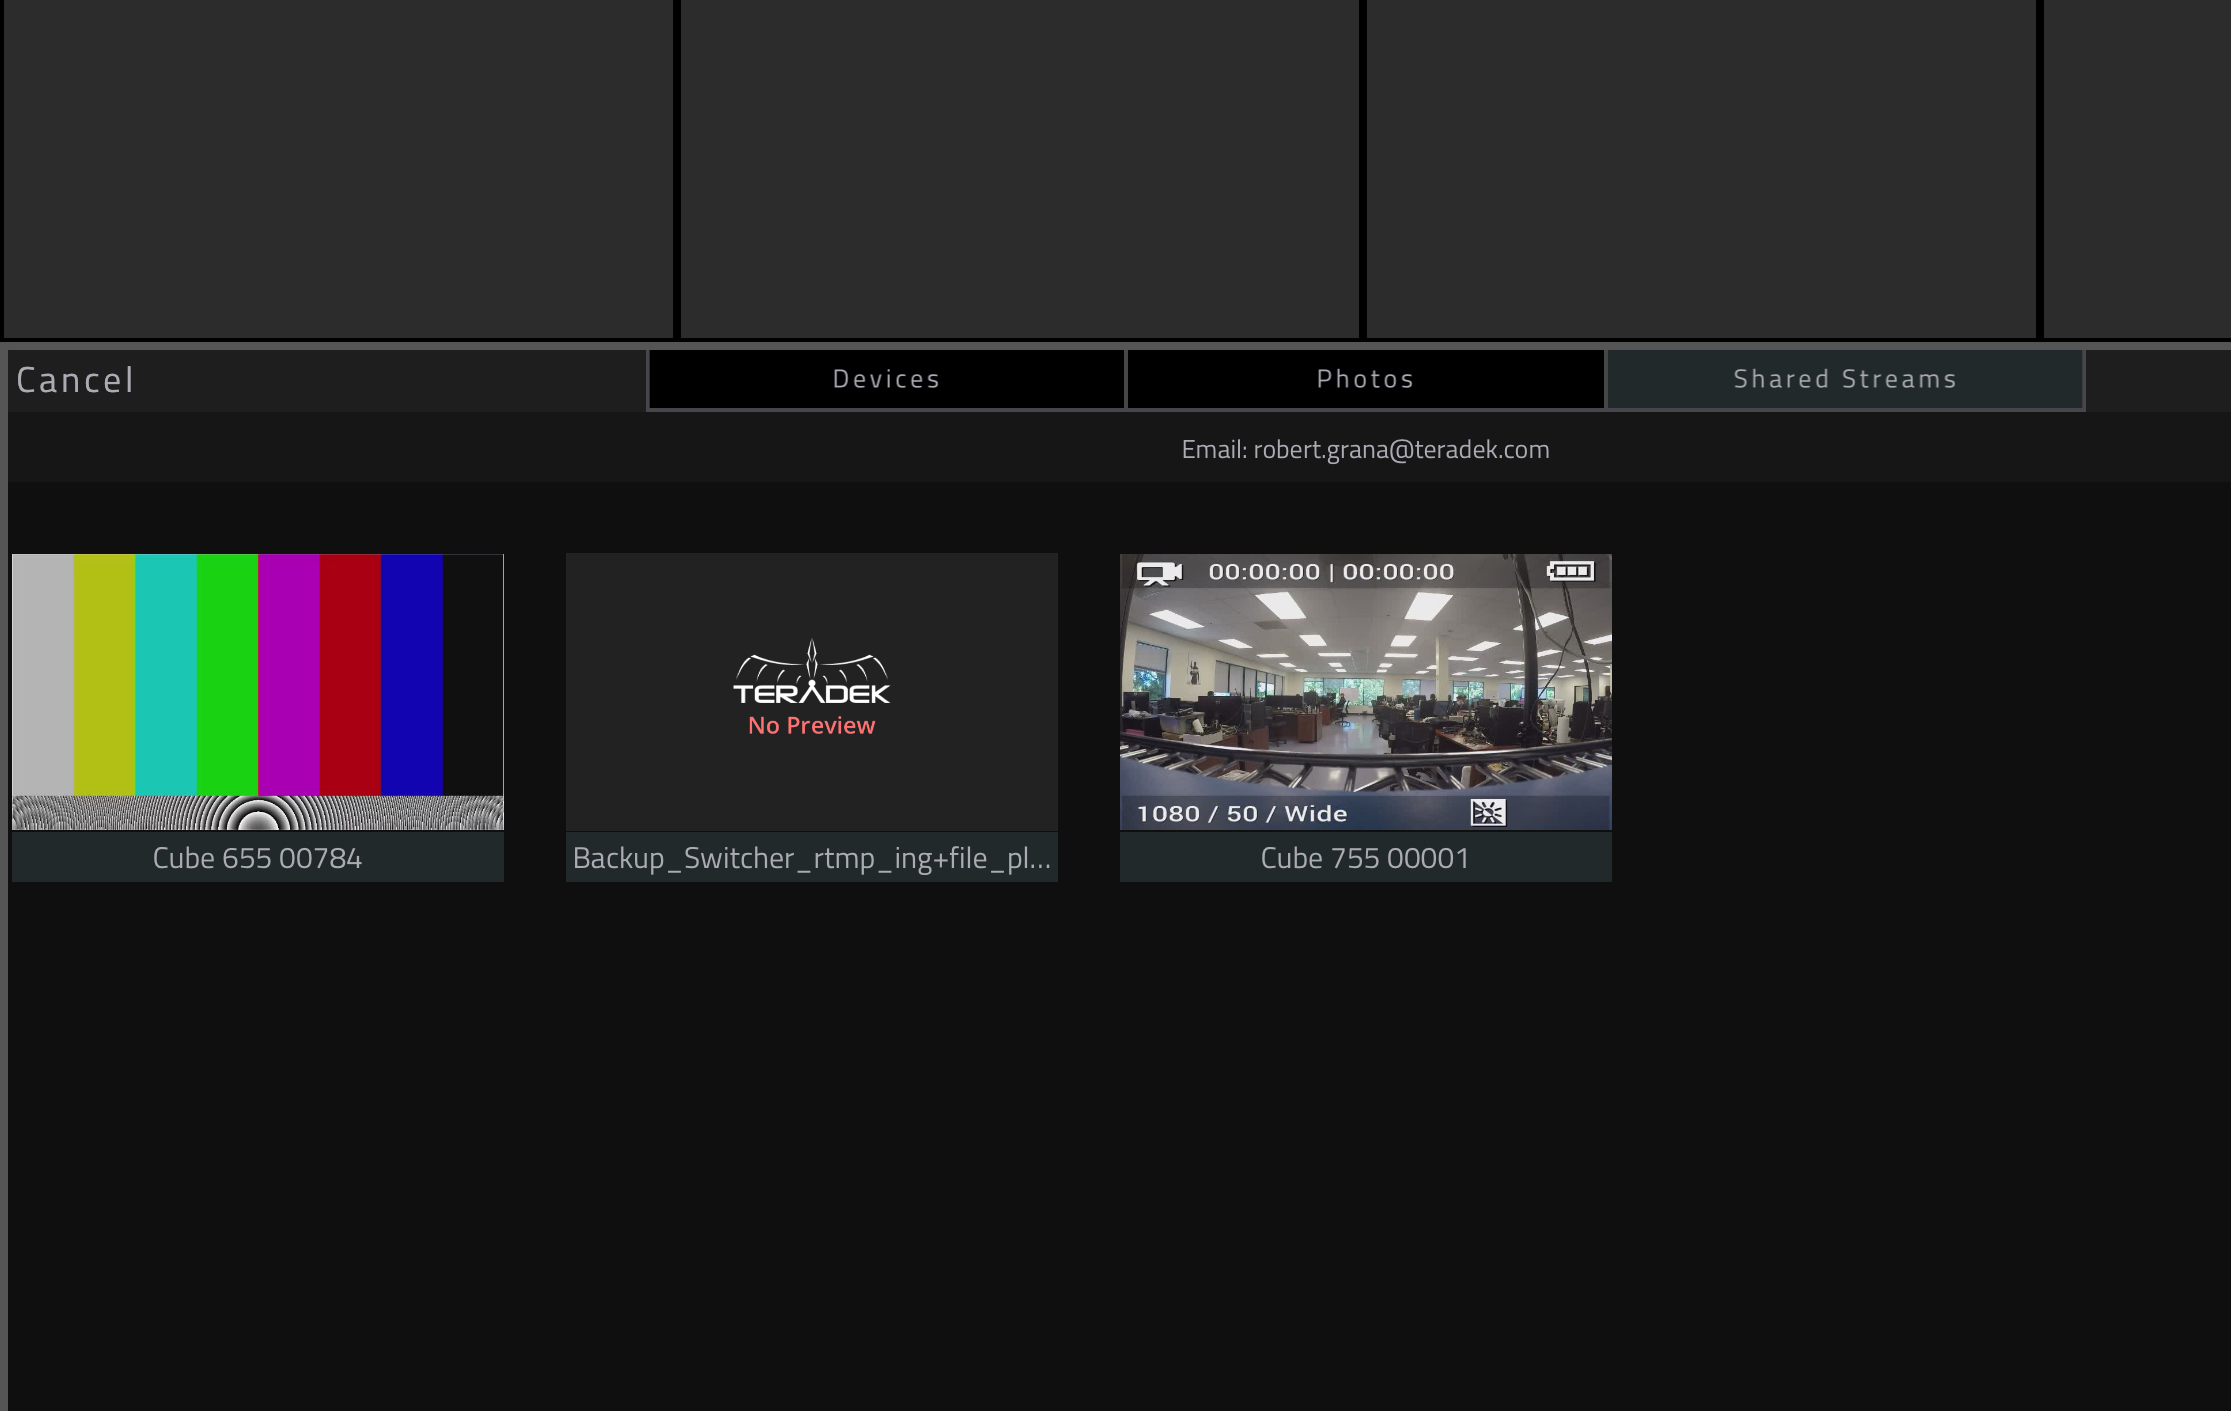2231x1411 pixels.
Task: Click the red No Preview text
Action: tap(812, 726)
